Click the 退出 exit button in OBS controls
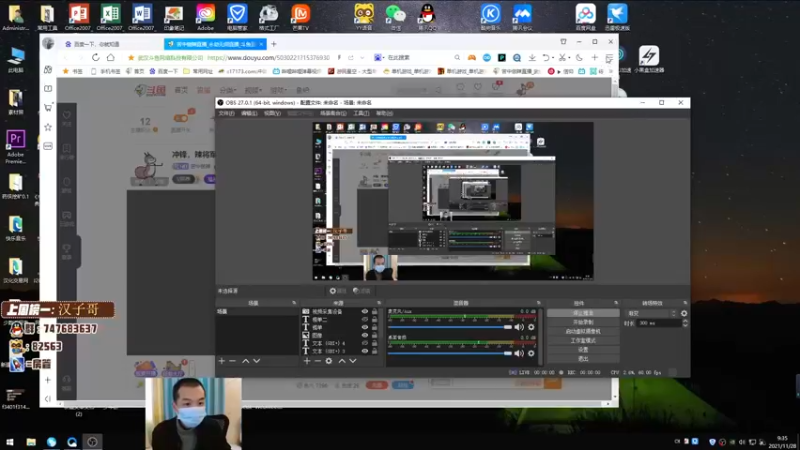The height and width of the screenshot is (450, 800). [583, 359]
